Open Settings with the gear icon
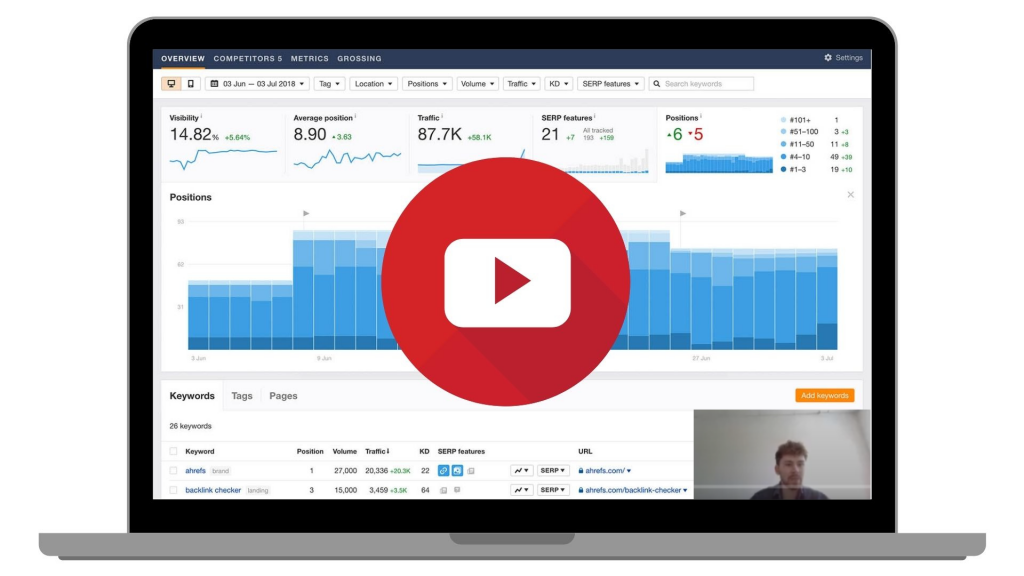1024x576 pixels. [843, 57]
